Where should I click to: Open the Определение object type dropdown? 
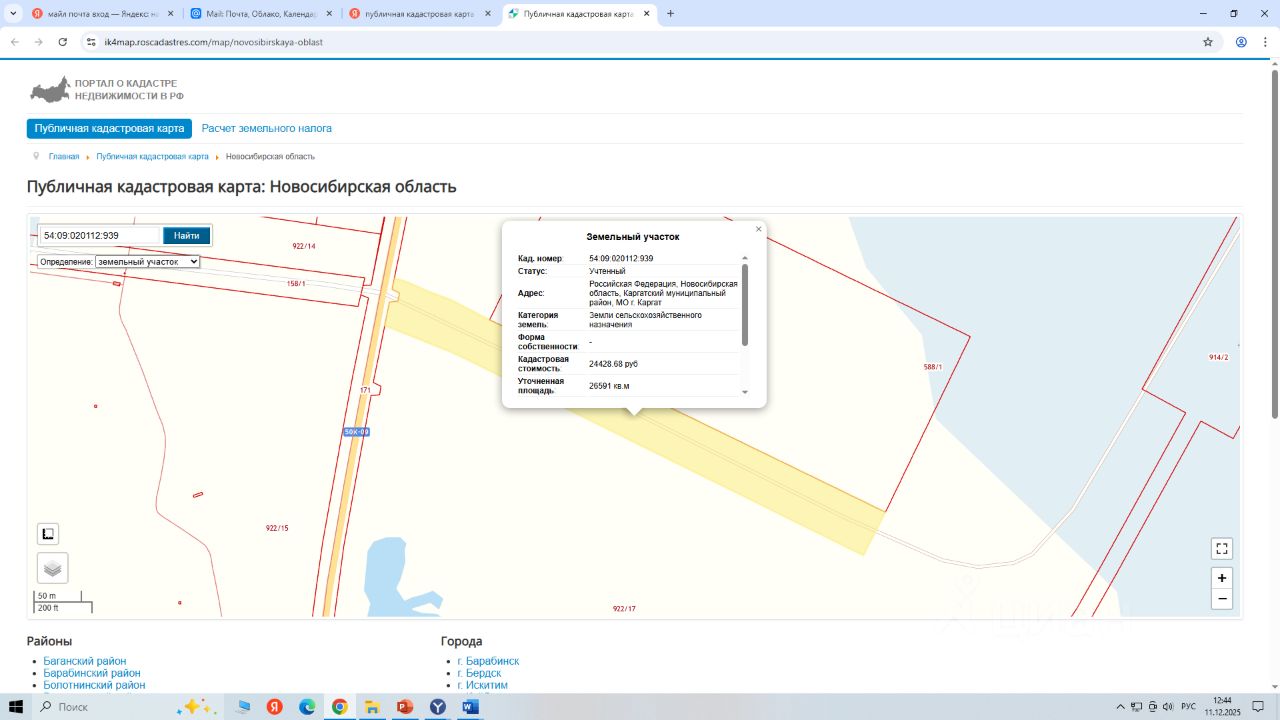pyautogui.click(x=147, y=261)
